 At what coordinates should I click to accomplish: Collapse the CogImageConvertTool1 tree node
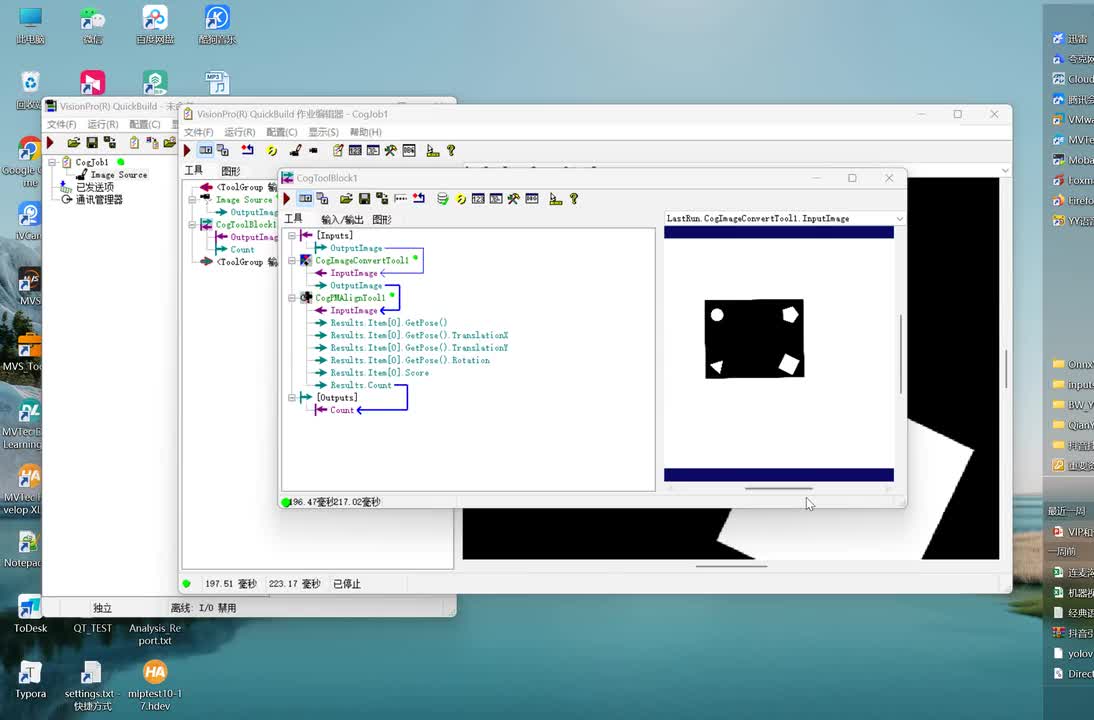click(292, 260)
